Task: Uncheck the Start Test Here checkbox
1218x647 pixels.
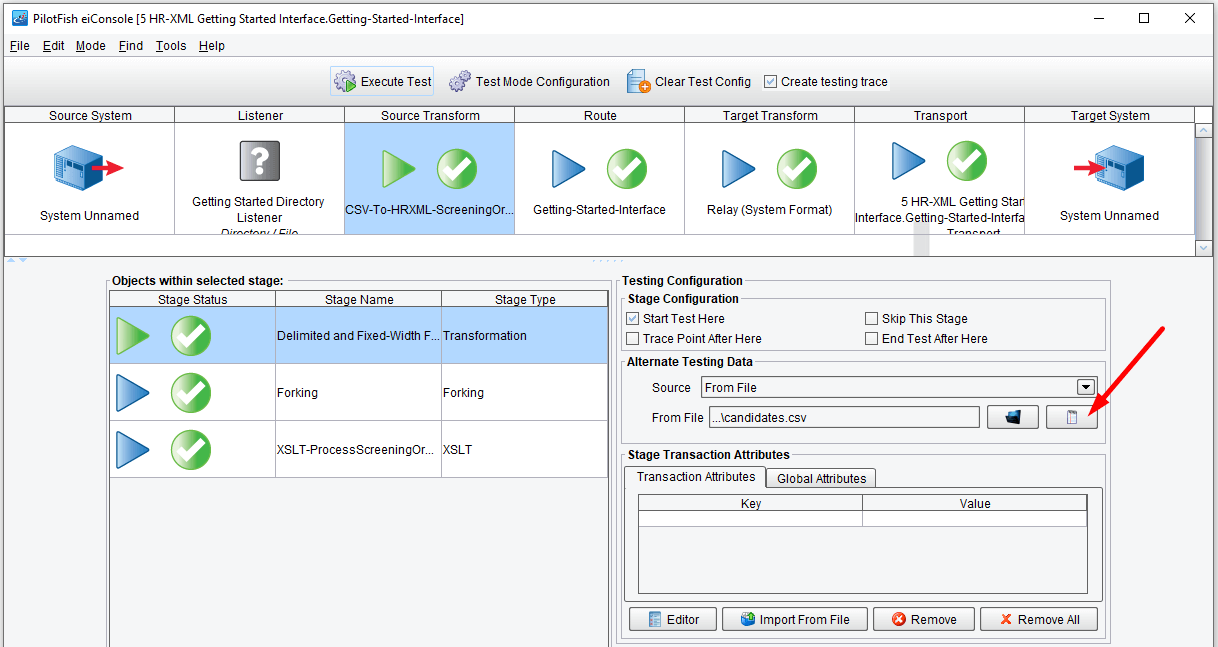Action: click(632, 319)
